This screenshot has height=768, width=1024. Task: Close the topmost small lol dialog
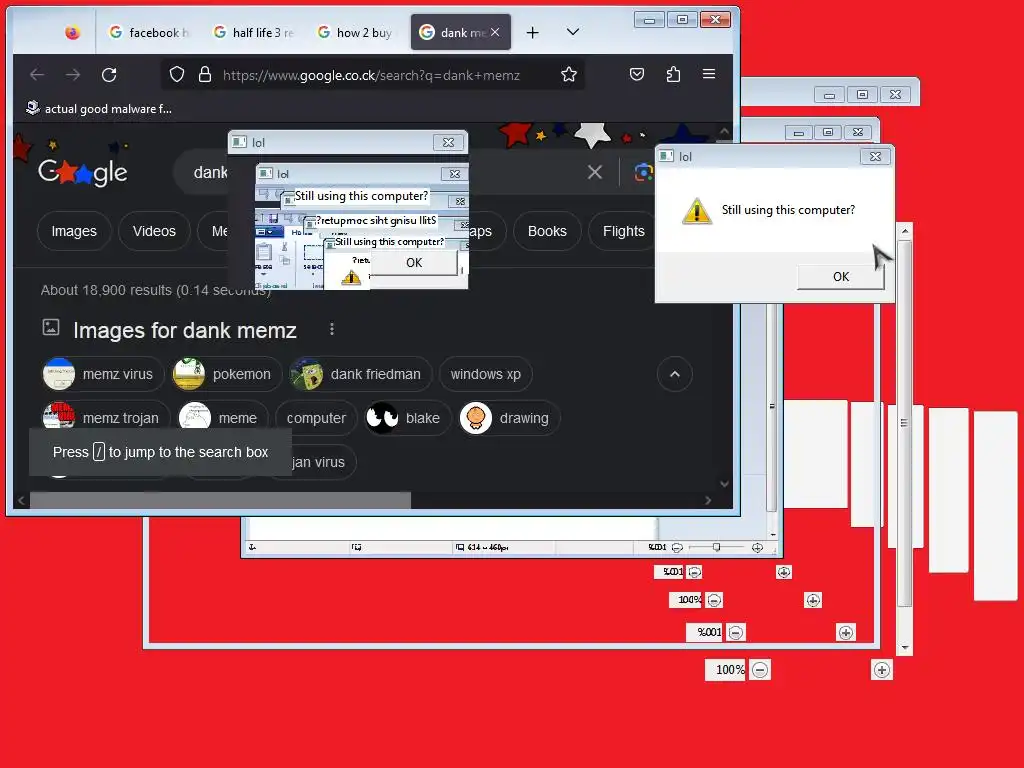[x=448, y=142]
